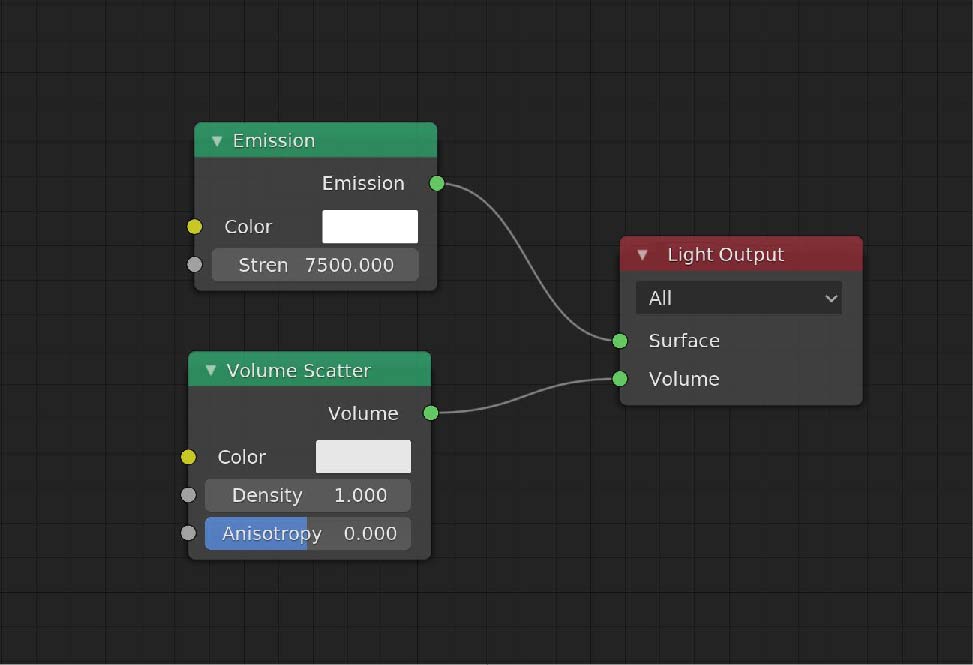Image resolution: width=973 pixels, height=665 pixels.
Task: Click the Volume output socket on Volume Scatter
Action: click(431, 413)
